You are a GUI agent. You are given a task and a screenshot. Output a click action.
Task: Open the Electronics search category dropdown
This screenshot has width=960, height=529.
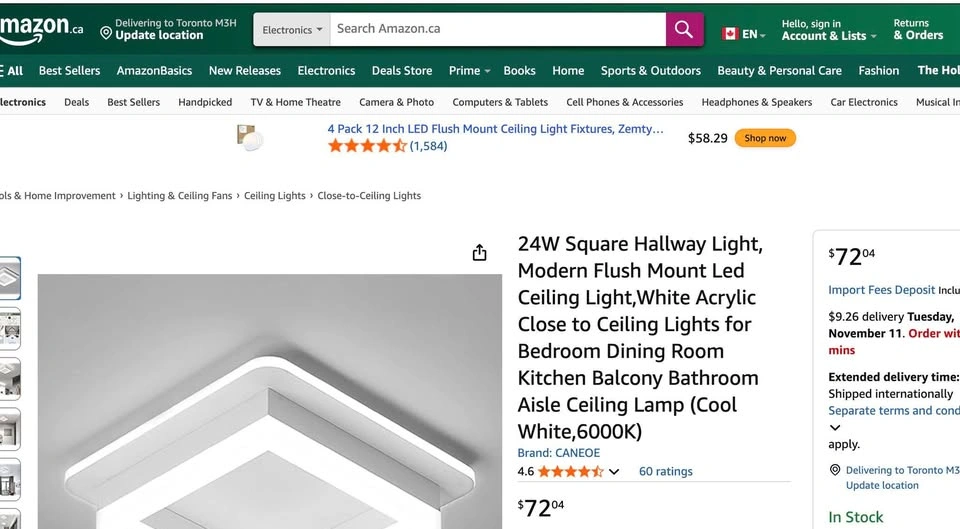[x=292, y=30]
